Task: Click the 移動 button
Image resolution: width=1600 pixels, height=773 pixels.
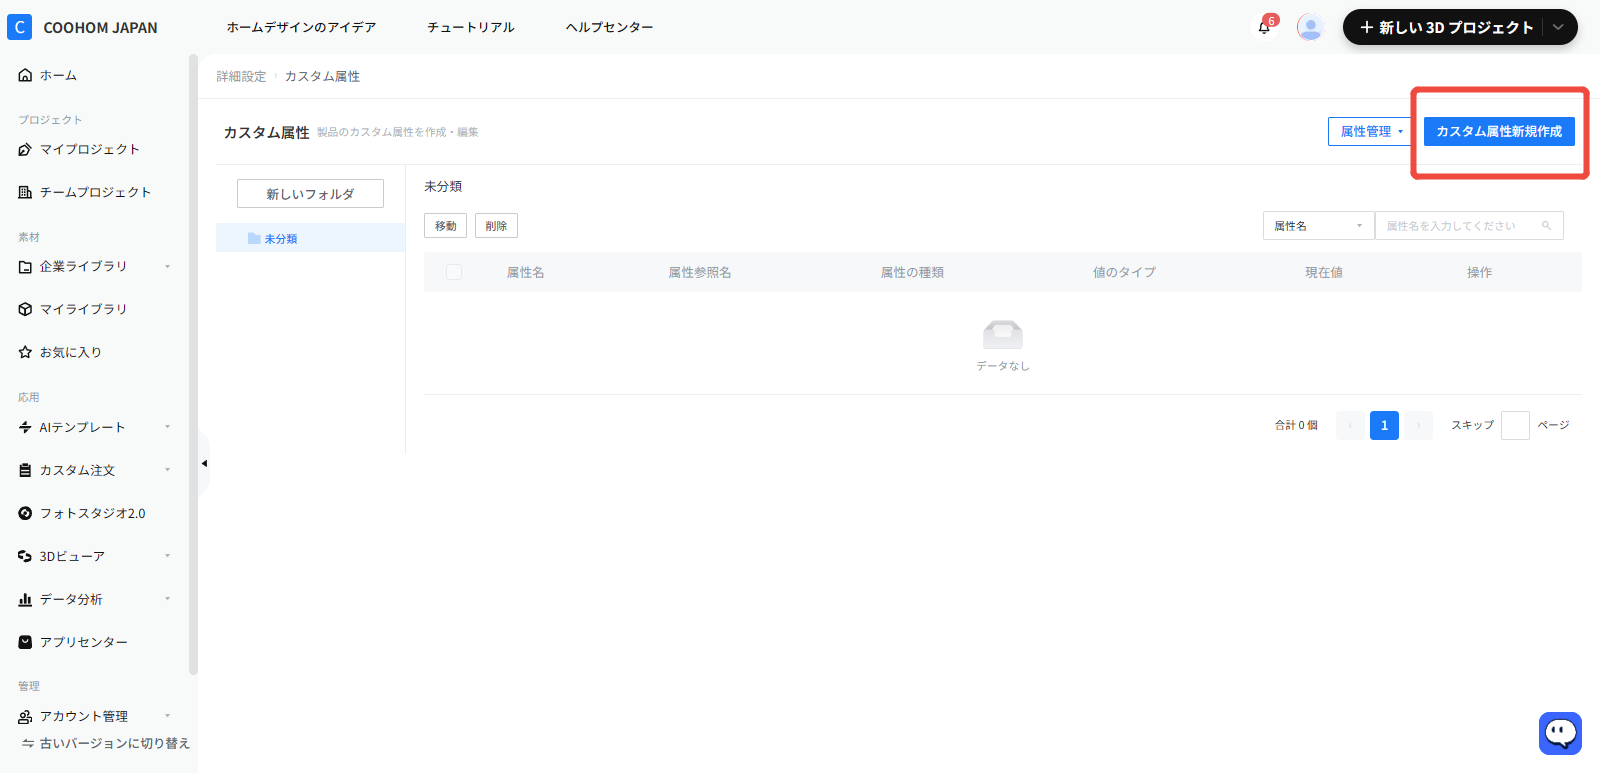Action: pyautogui.click(x=445, y=226)
